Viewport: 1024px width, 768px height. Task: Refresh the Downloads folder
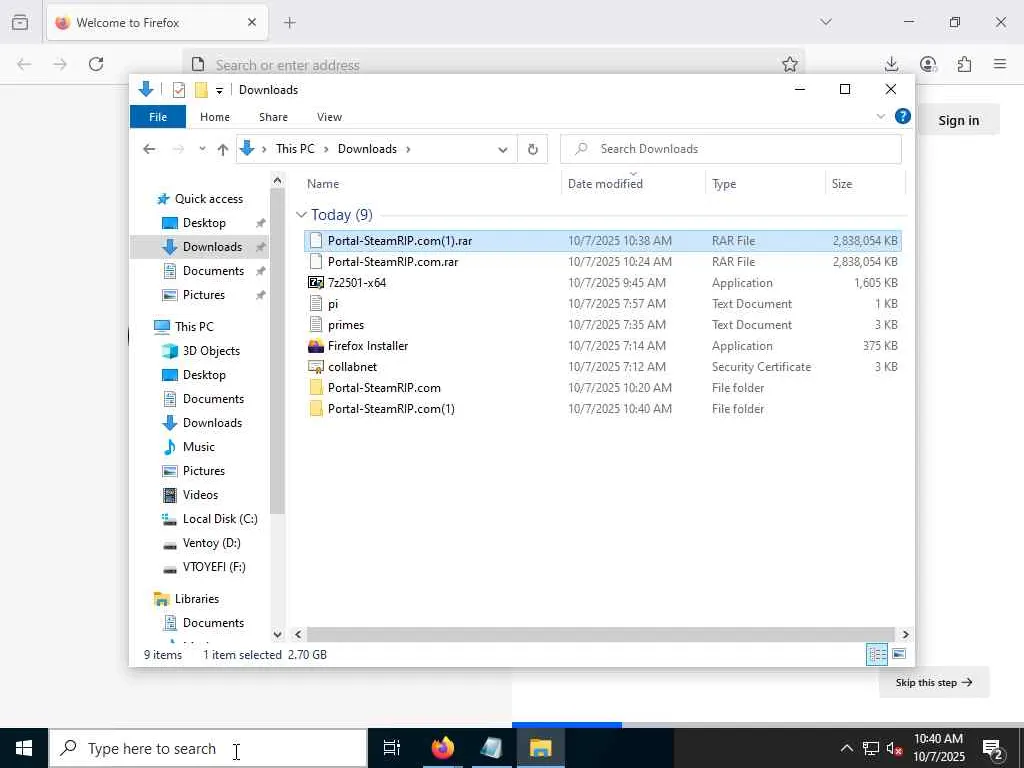click(x=533, y=150)
